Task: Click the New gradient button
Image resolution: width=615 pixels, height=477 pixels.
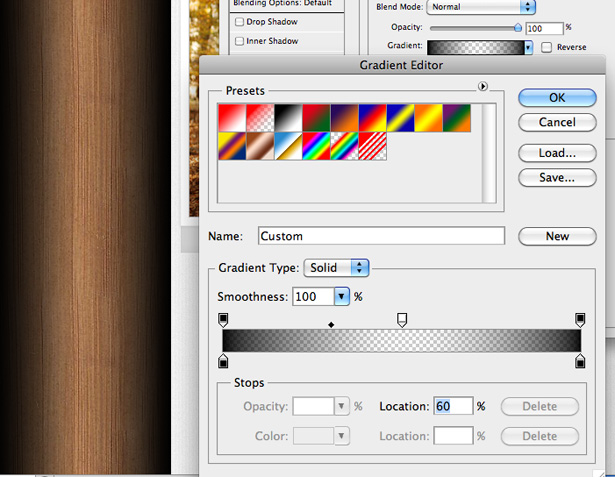Action: [557, 236]
